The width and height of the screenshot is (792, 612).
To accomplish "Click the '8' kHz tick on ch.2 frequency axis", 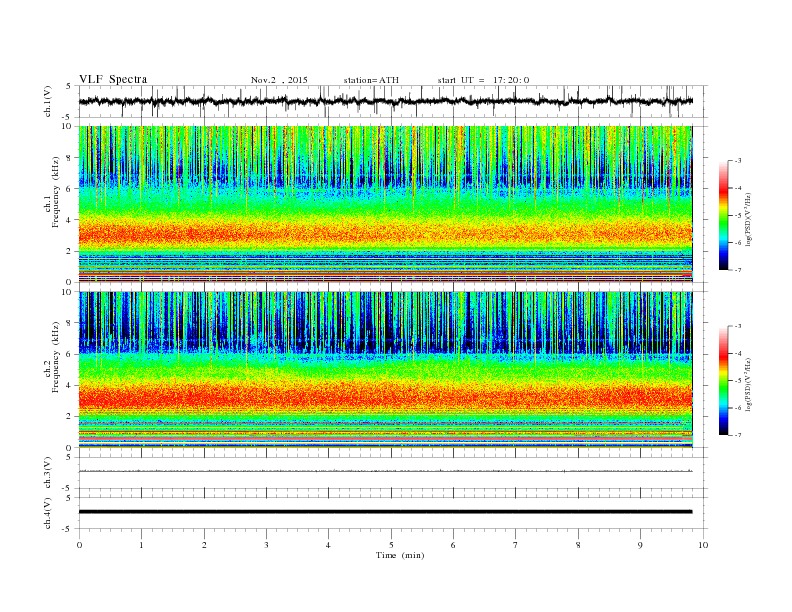I will tap(69, 323).
